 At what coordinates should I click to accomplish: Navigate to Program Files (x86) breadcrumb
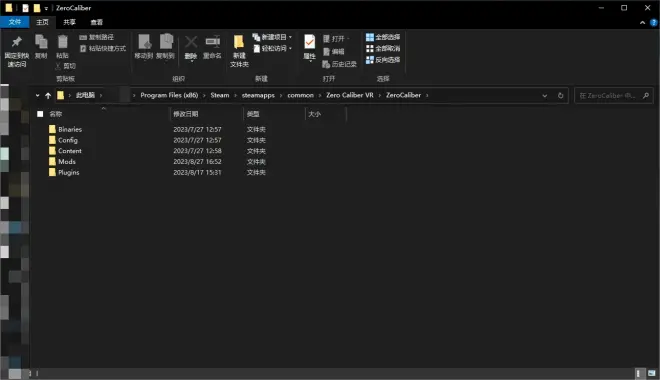169,95
